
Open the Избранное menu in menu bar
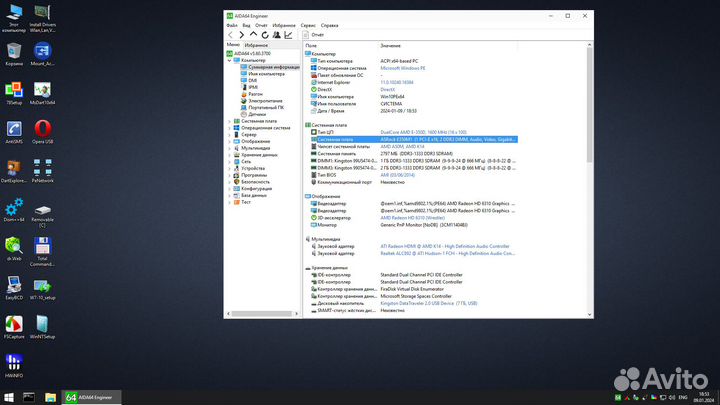(284, 25)
